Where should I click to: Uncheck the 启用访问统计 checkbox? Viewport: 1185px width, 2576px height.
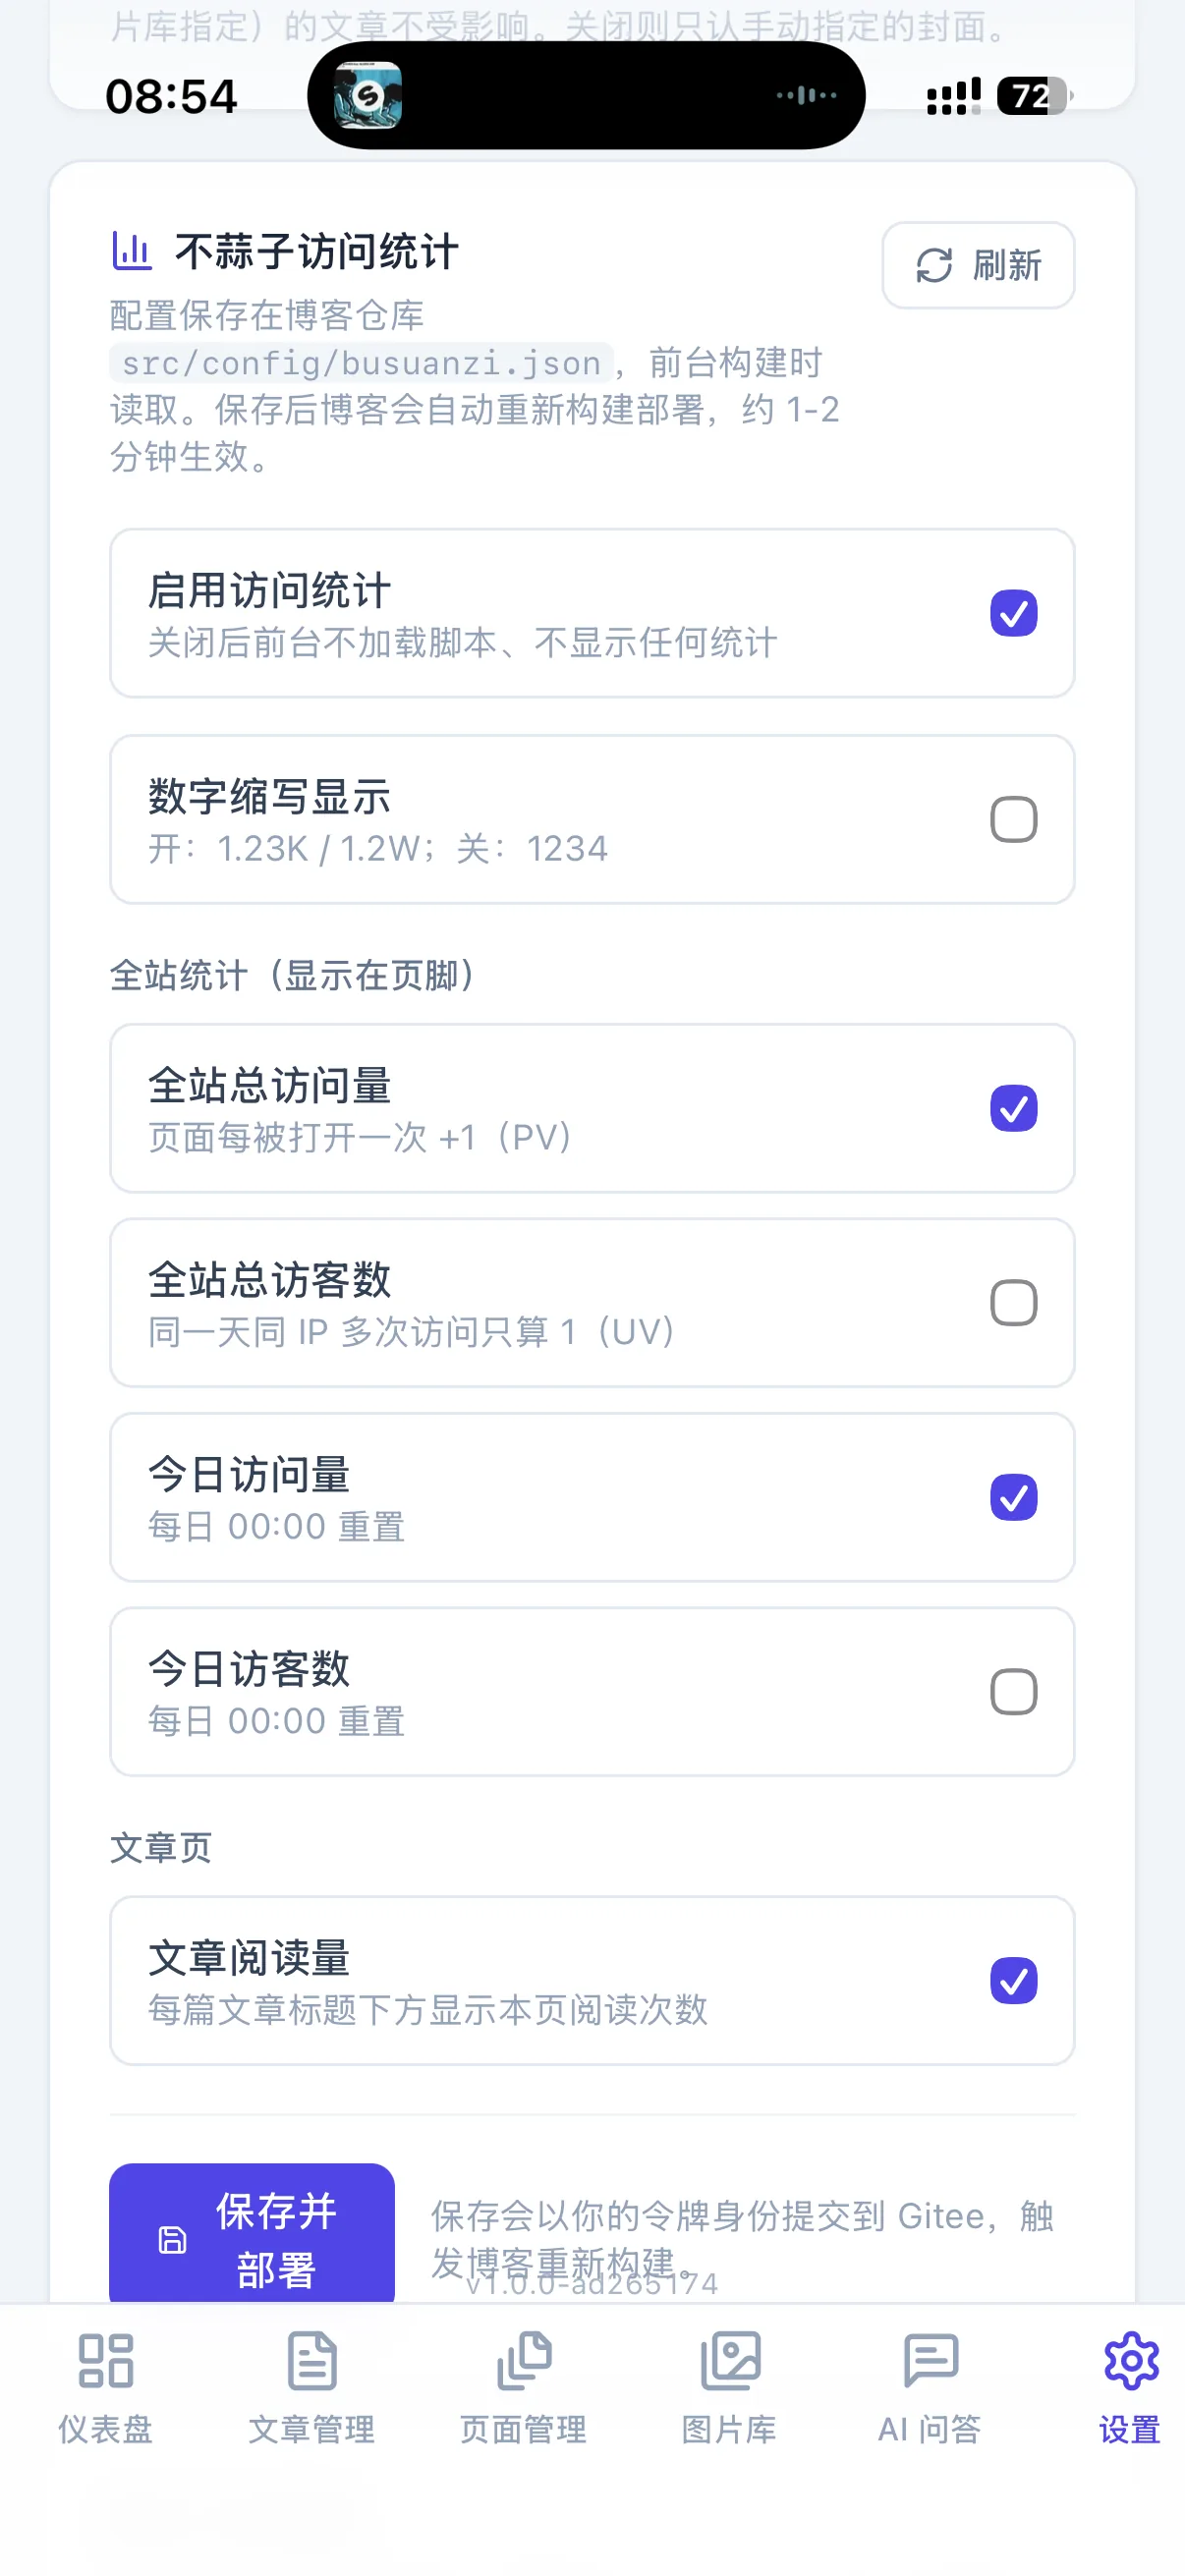tap(1013, 613)
